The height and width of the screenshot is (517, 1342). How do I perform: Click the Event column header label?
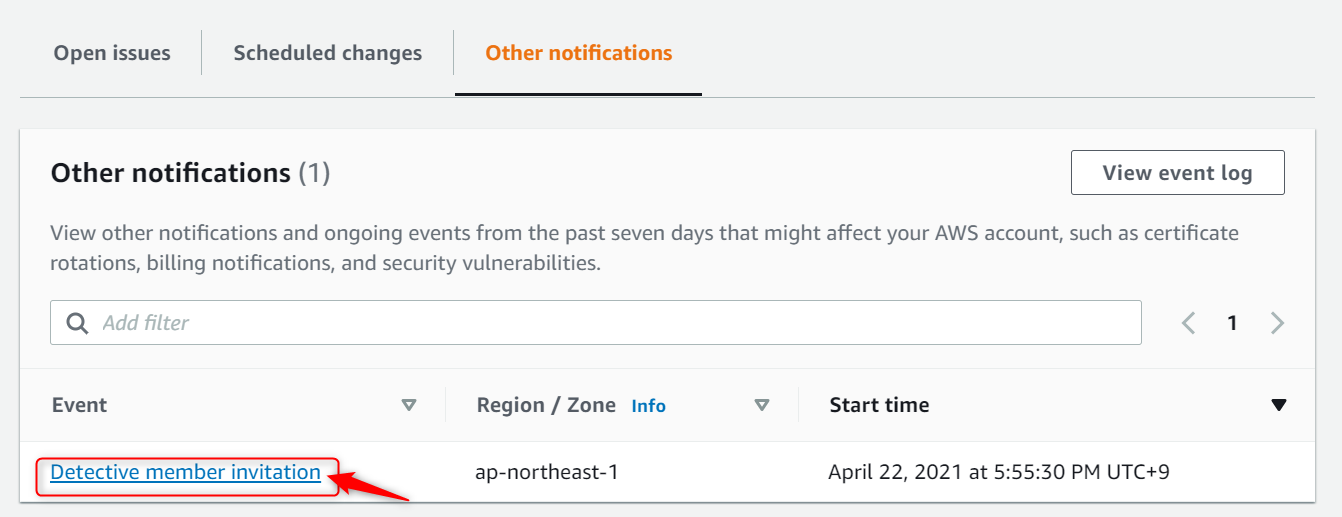(x=79, y=405)
